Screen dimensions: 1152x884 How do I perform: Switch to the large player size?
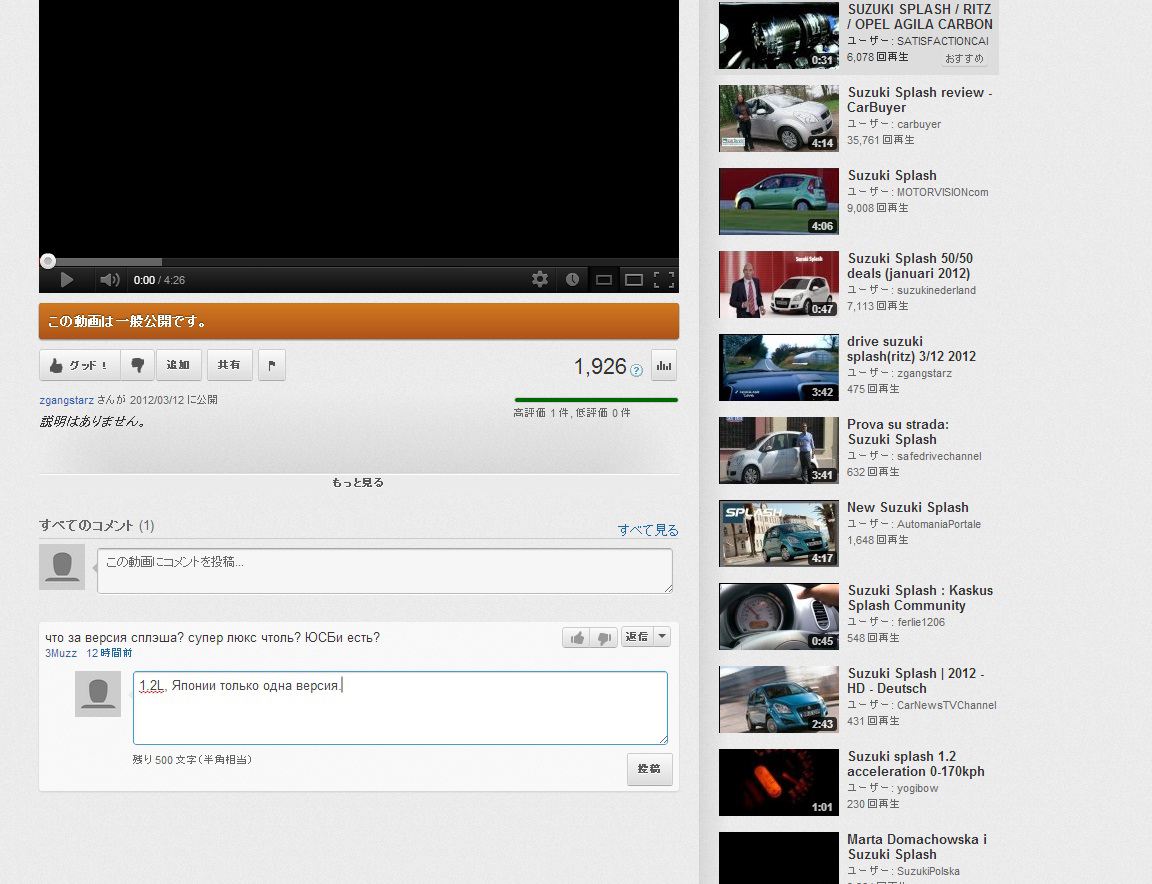click(x=634, y=280)
